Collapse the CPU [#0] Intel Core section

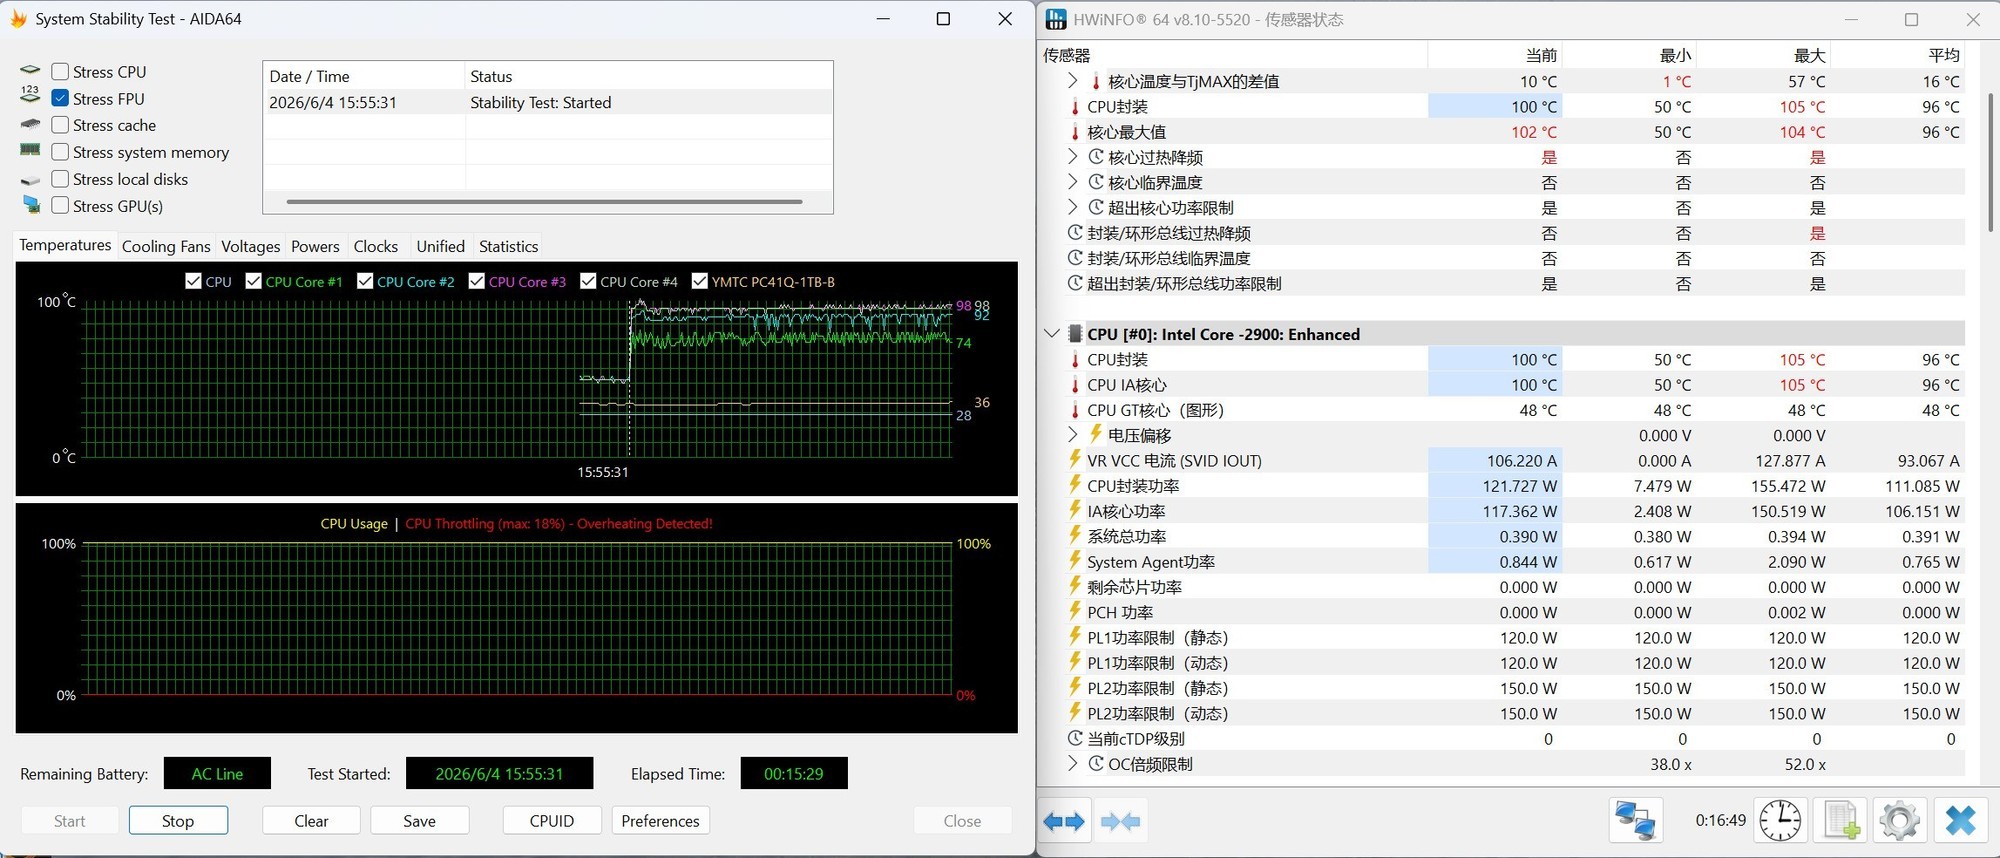click(x=1051, y=334)
